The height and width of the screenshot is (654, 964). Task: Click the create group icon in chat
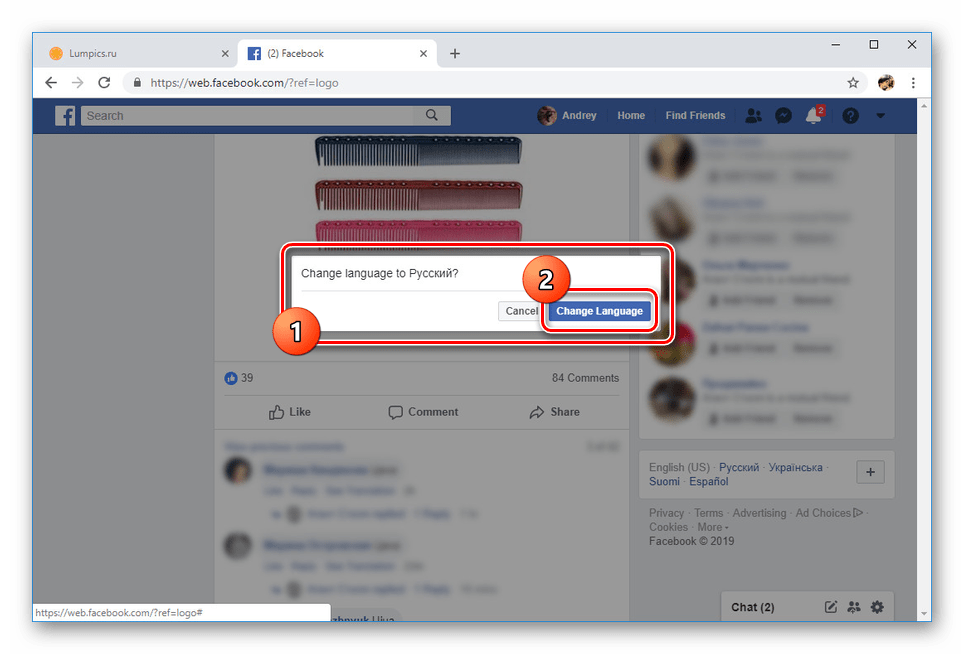click(x=854, y=607)
